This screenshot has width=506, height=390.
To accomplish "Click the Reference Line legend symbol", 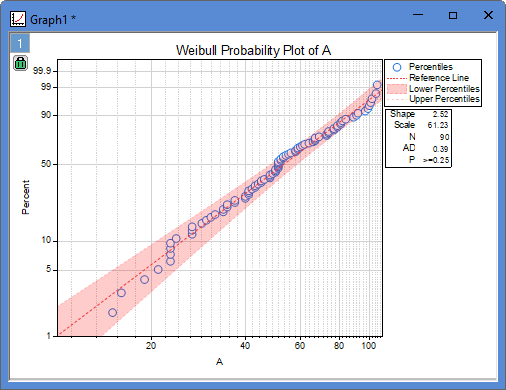I will point(397,79).
